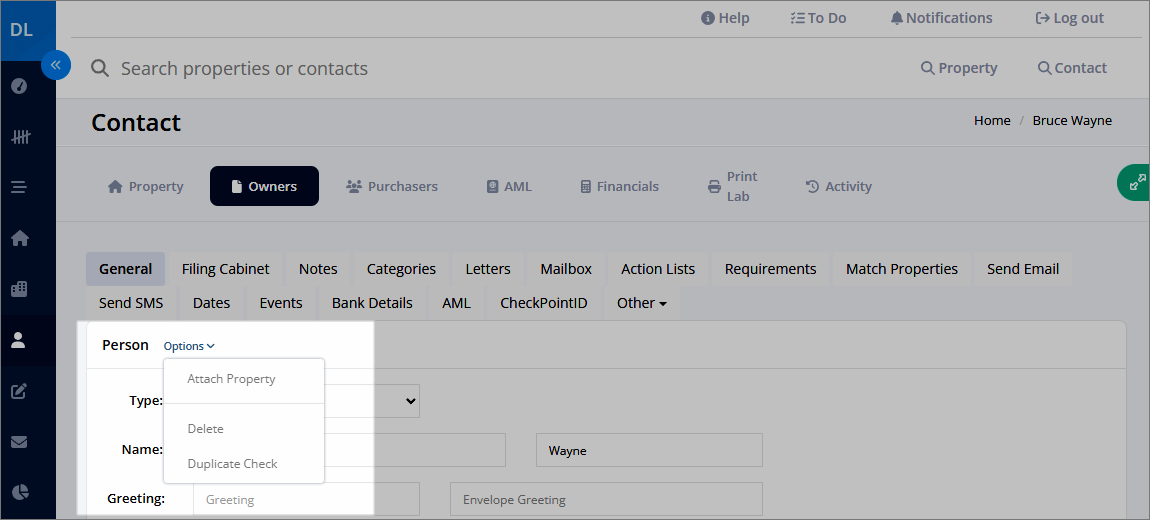Image resolution: width=1150 pixels, height=520 pixels.
Task: Open Print Lab
Action: (x=732, y=186)
